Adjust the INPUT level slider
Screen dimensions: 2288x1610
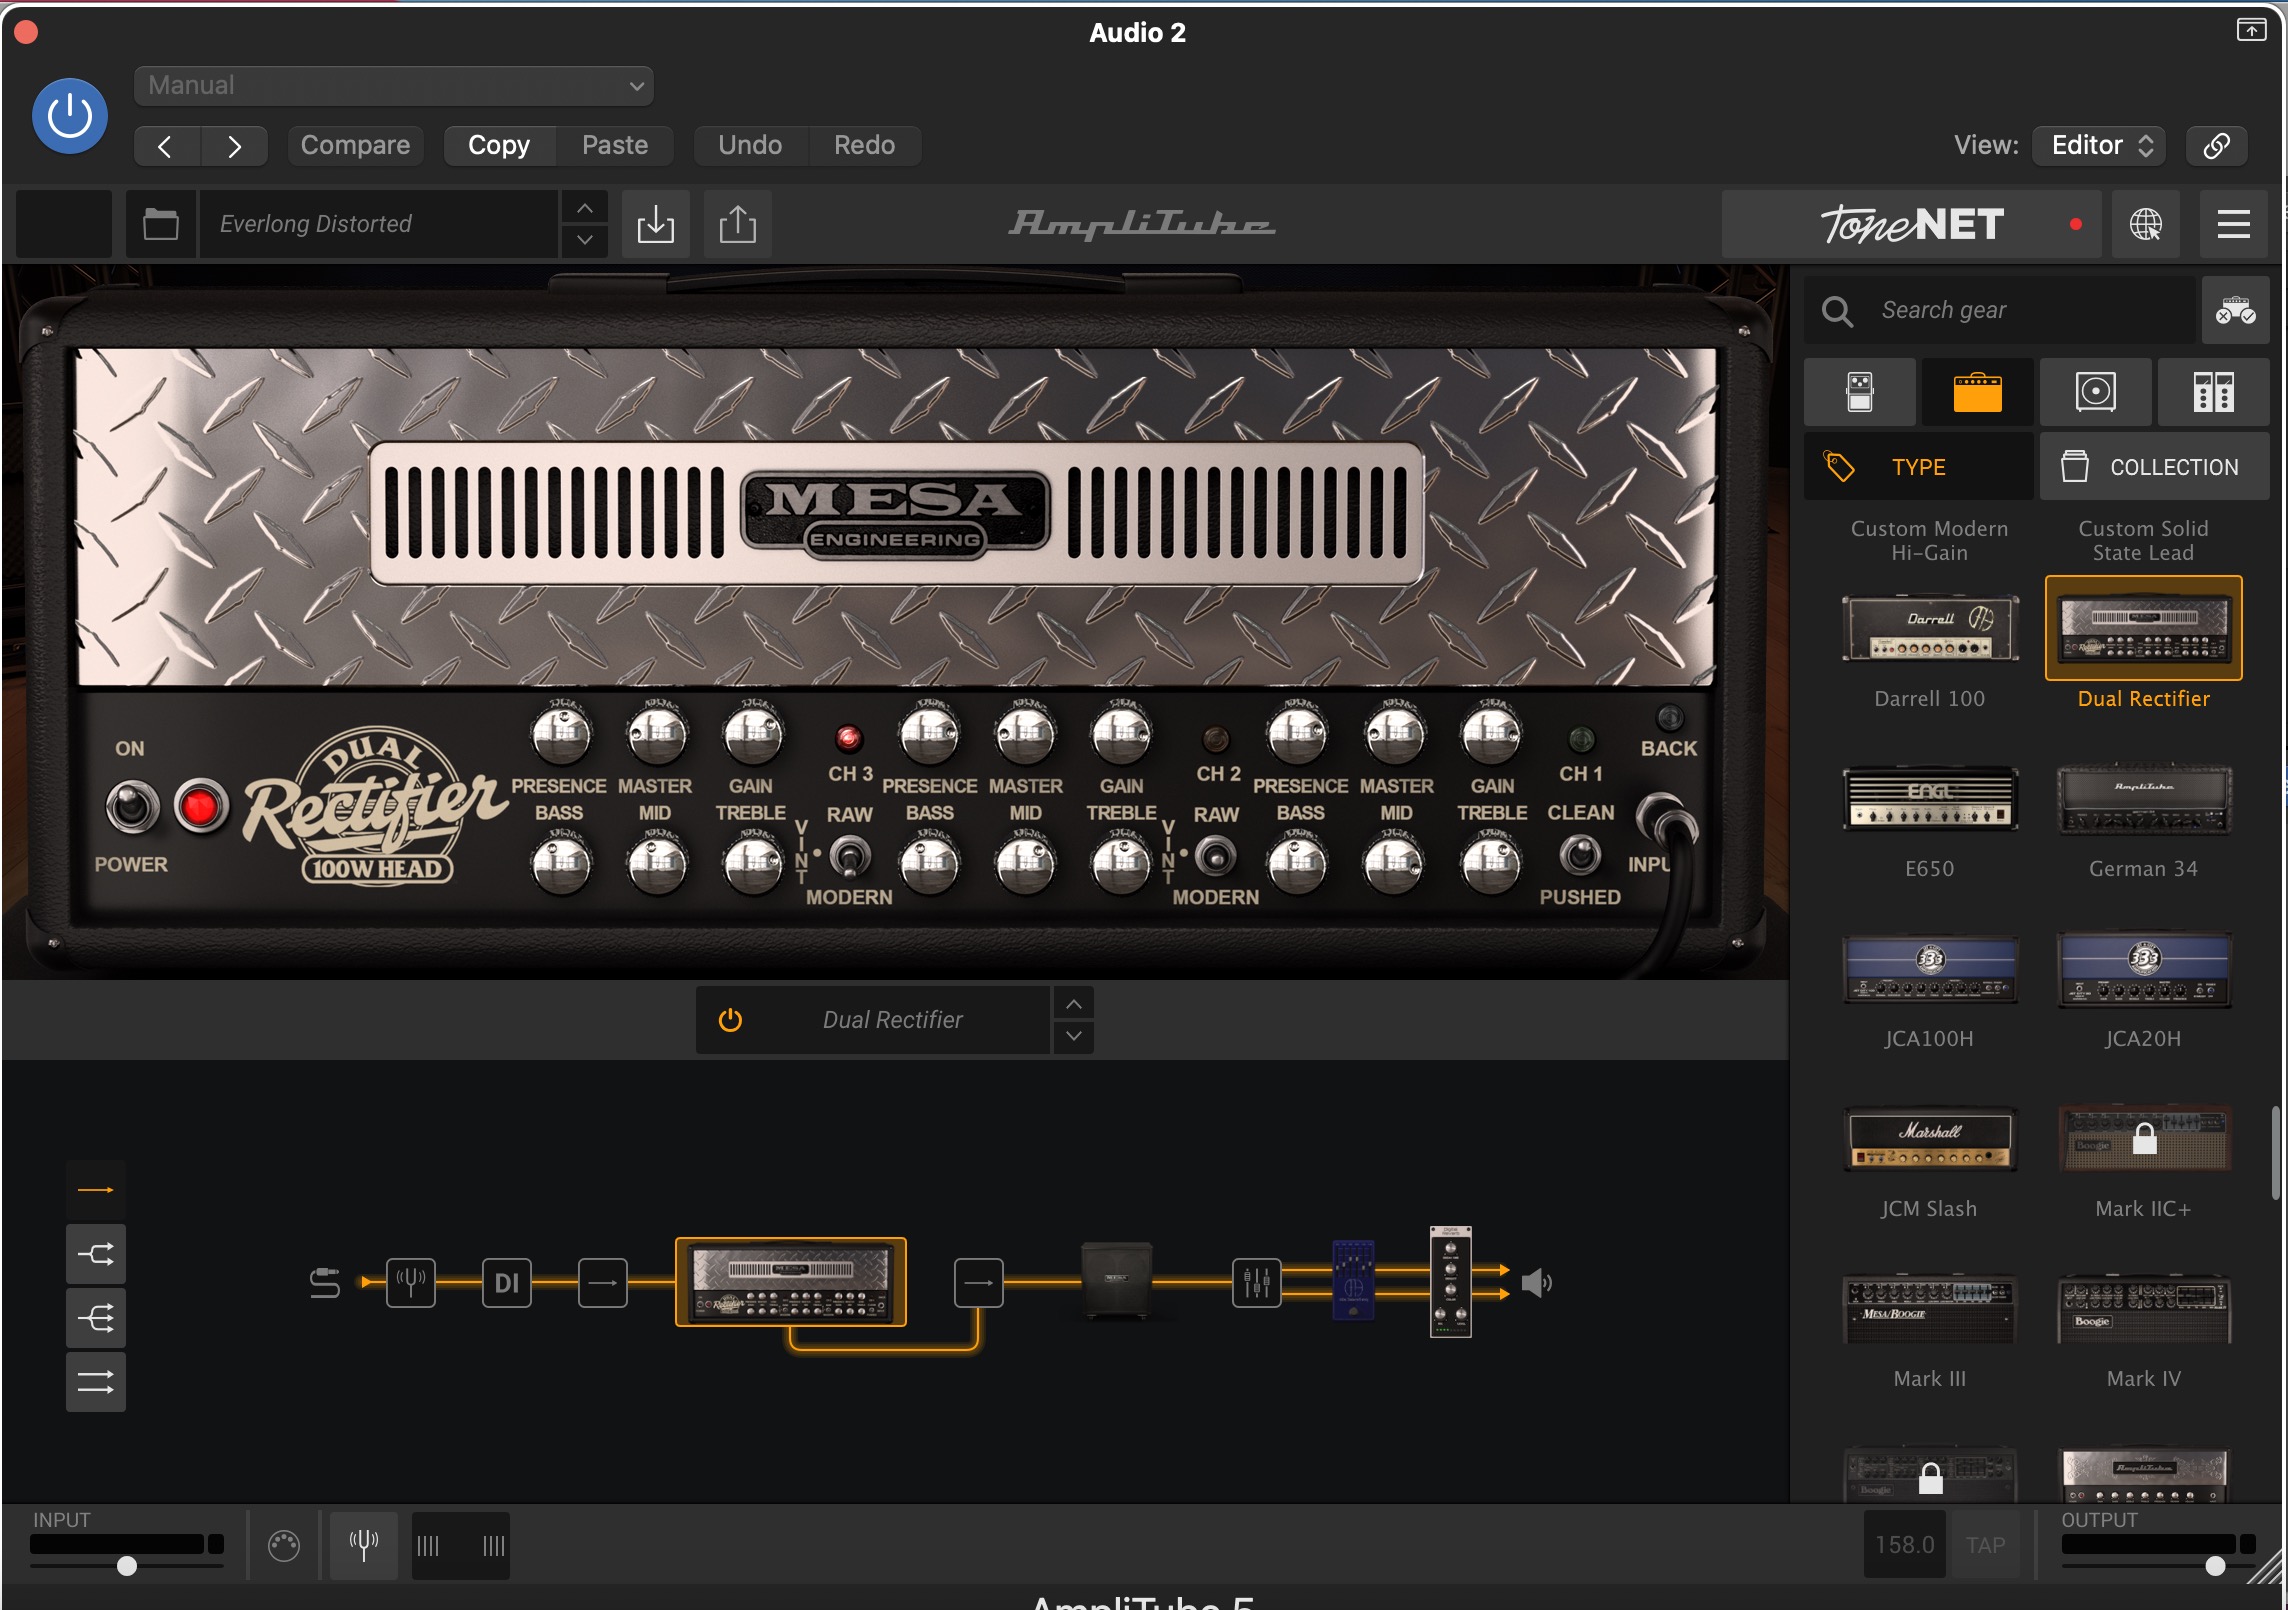127,1565
